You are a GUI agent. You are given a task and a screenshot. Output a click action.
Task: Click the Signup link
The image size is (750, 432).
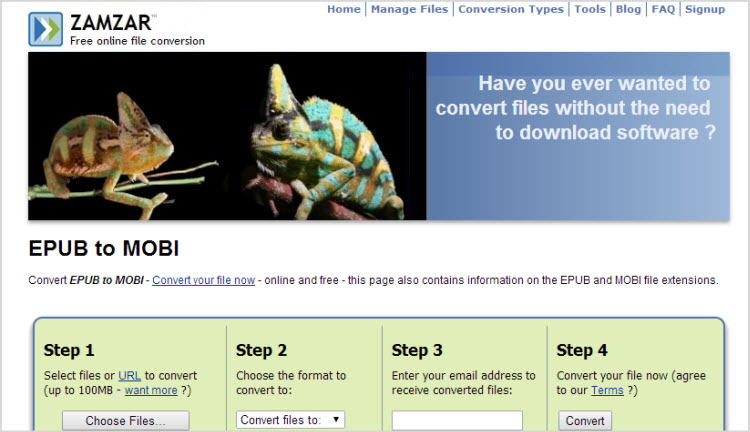click(x=705, y=9)
